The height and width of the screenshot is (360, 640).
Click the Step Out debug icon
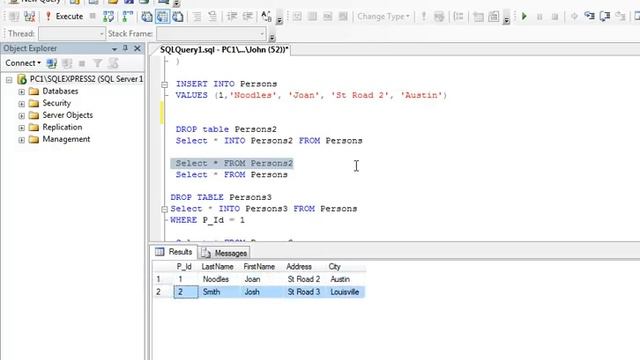[x=620, y=16]
